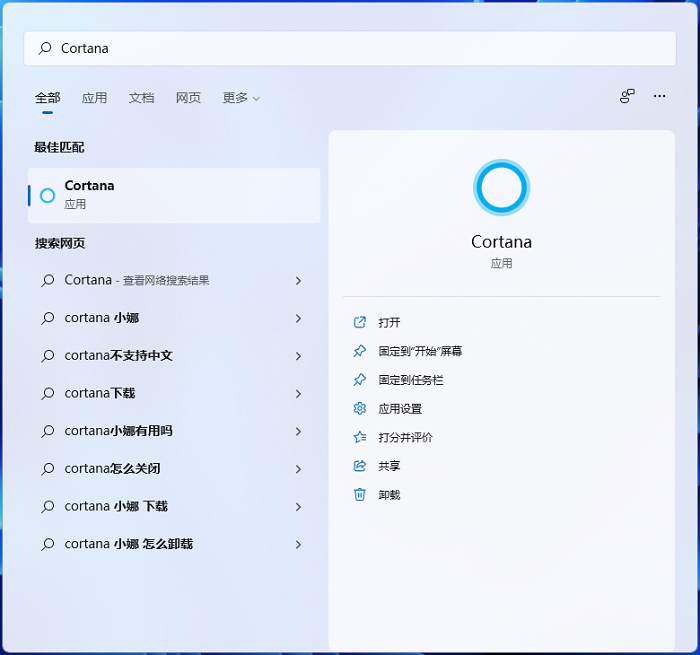Select the 共享 action

[389, 466]
